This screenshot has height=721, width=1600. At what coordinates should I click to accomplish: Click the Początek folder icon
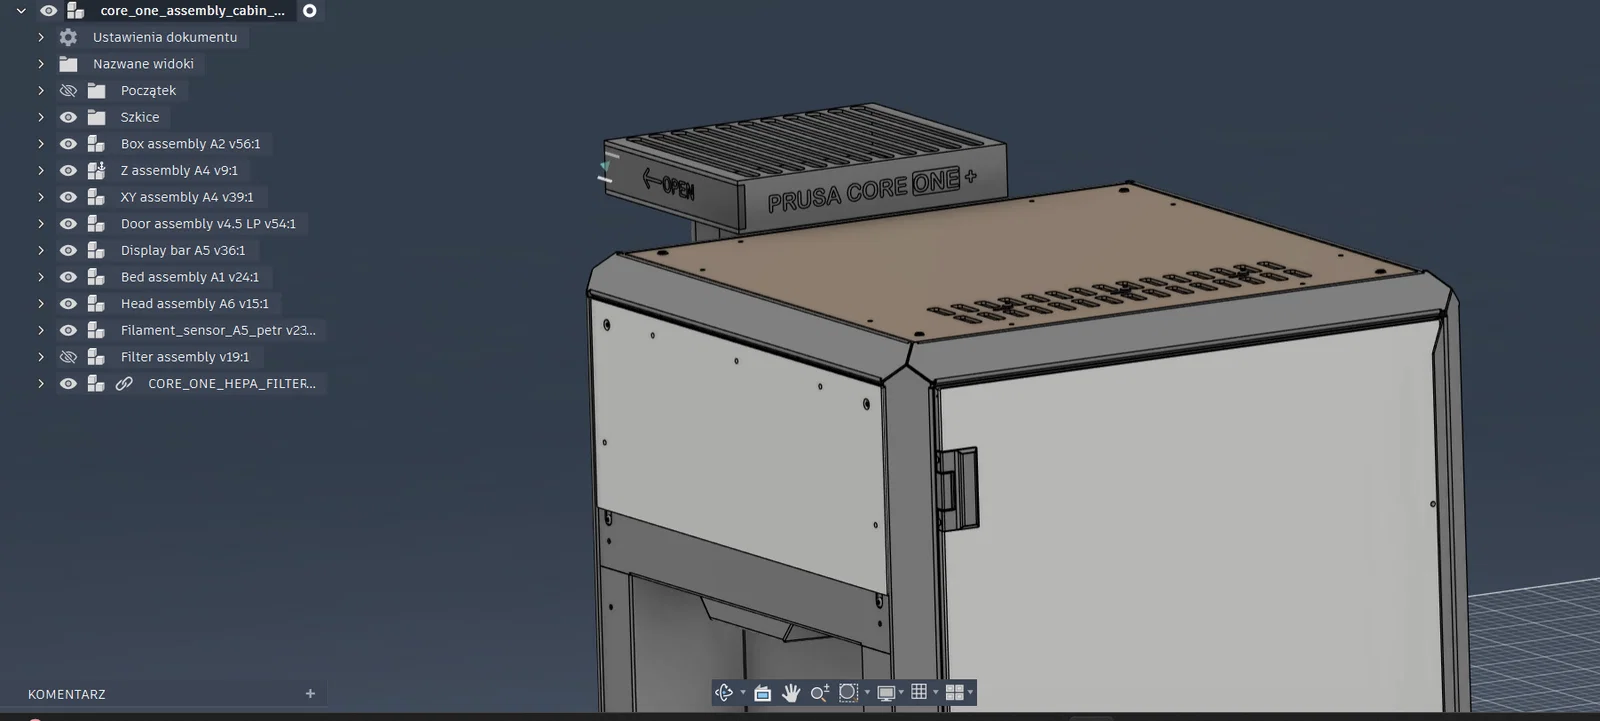[96, 91]
